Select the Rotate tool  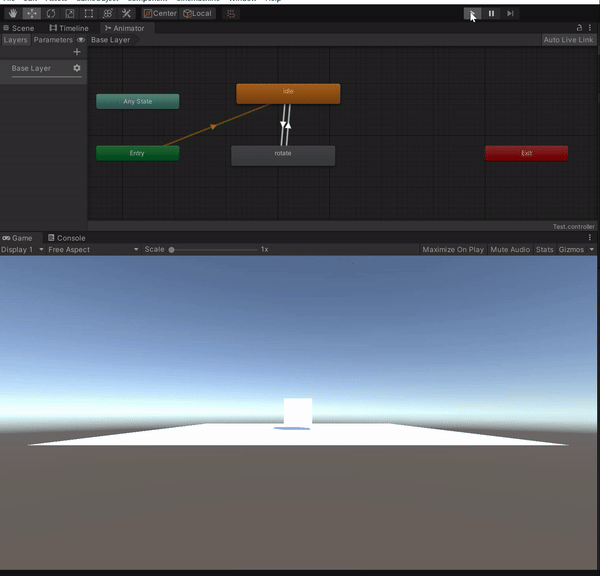coord(51,14)
